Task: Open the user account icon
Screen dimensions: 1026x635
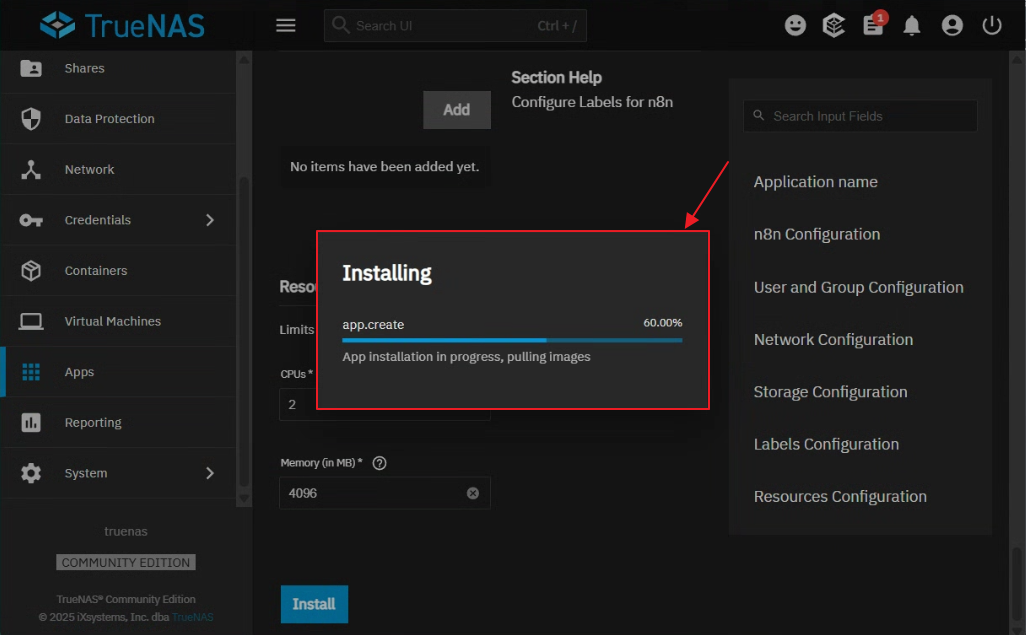Action: click(951, 26)
